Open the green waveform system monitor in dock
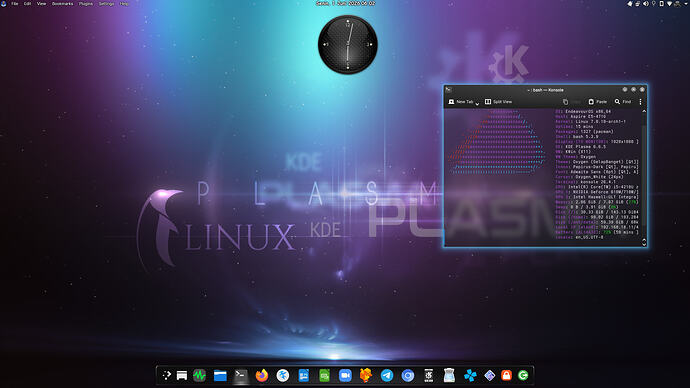Screen dimensions: 690x388 pos(199,375)
